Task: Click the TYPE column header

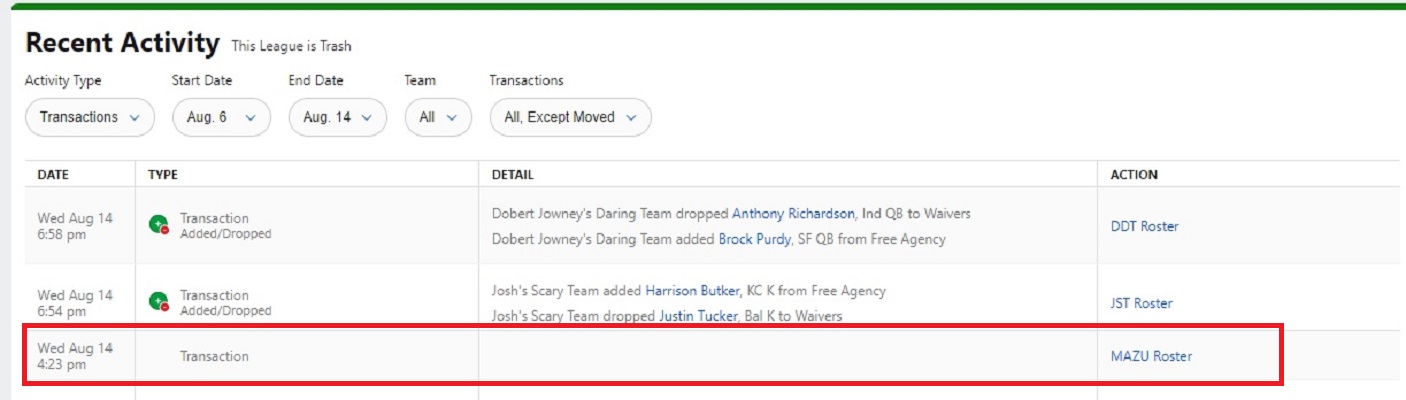Action: [x=163, y=174]
